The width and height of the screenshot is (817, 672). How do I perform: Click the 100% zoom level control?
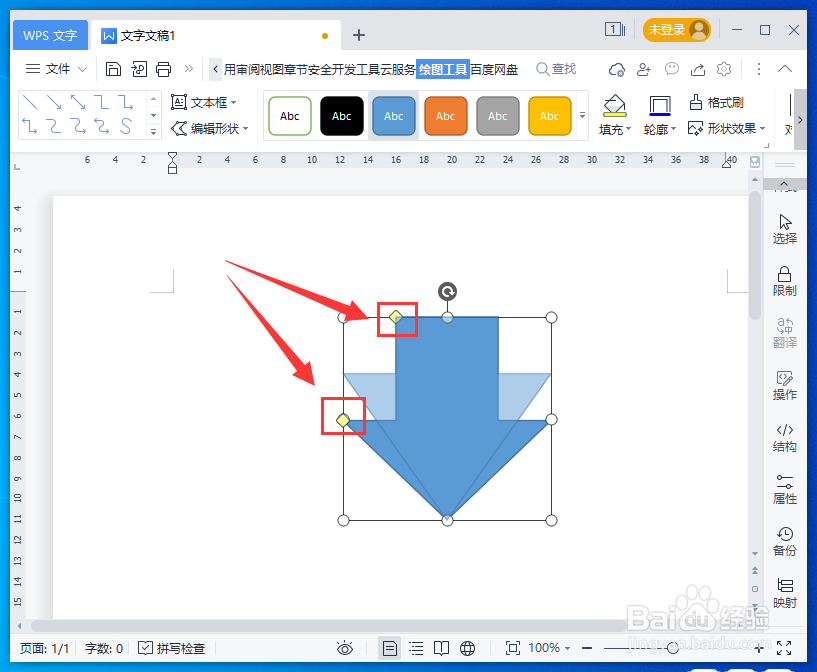[x=545, y=647]
